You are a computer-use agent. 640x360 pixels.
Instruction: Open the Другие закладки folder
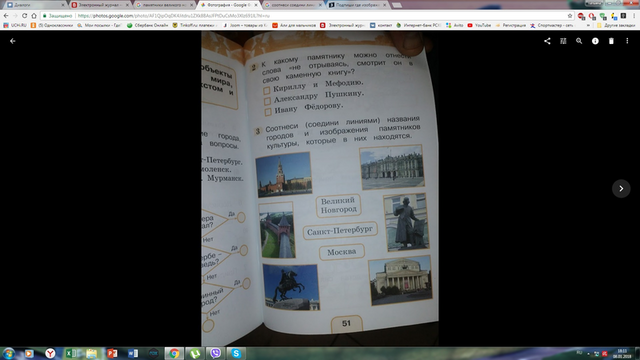click(x=616, y=25)
